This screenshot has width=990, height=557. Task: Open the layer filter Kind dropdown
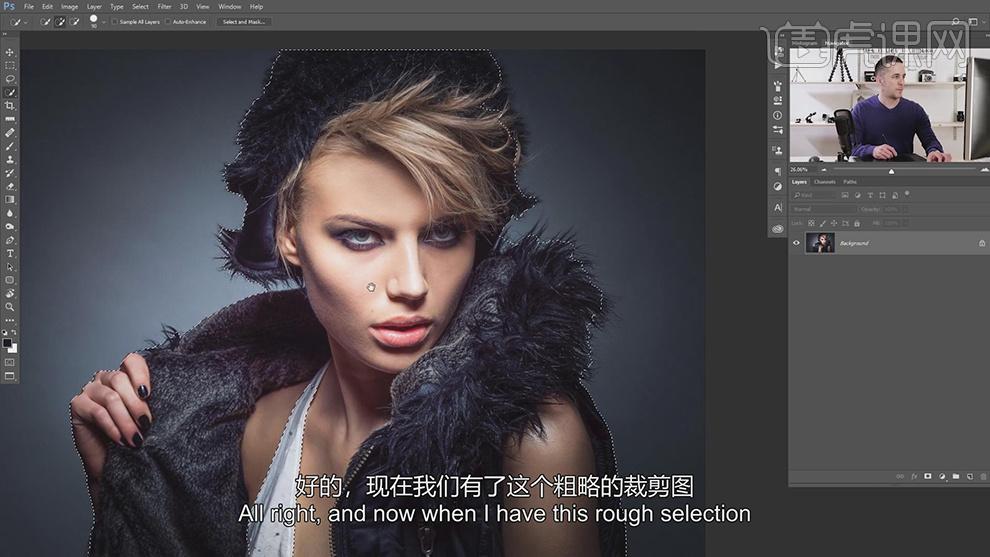(x=815, y=195)
